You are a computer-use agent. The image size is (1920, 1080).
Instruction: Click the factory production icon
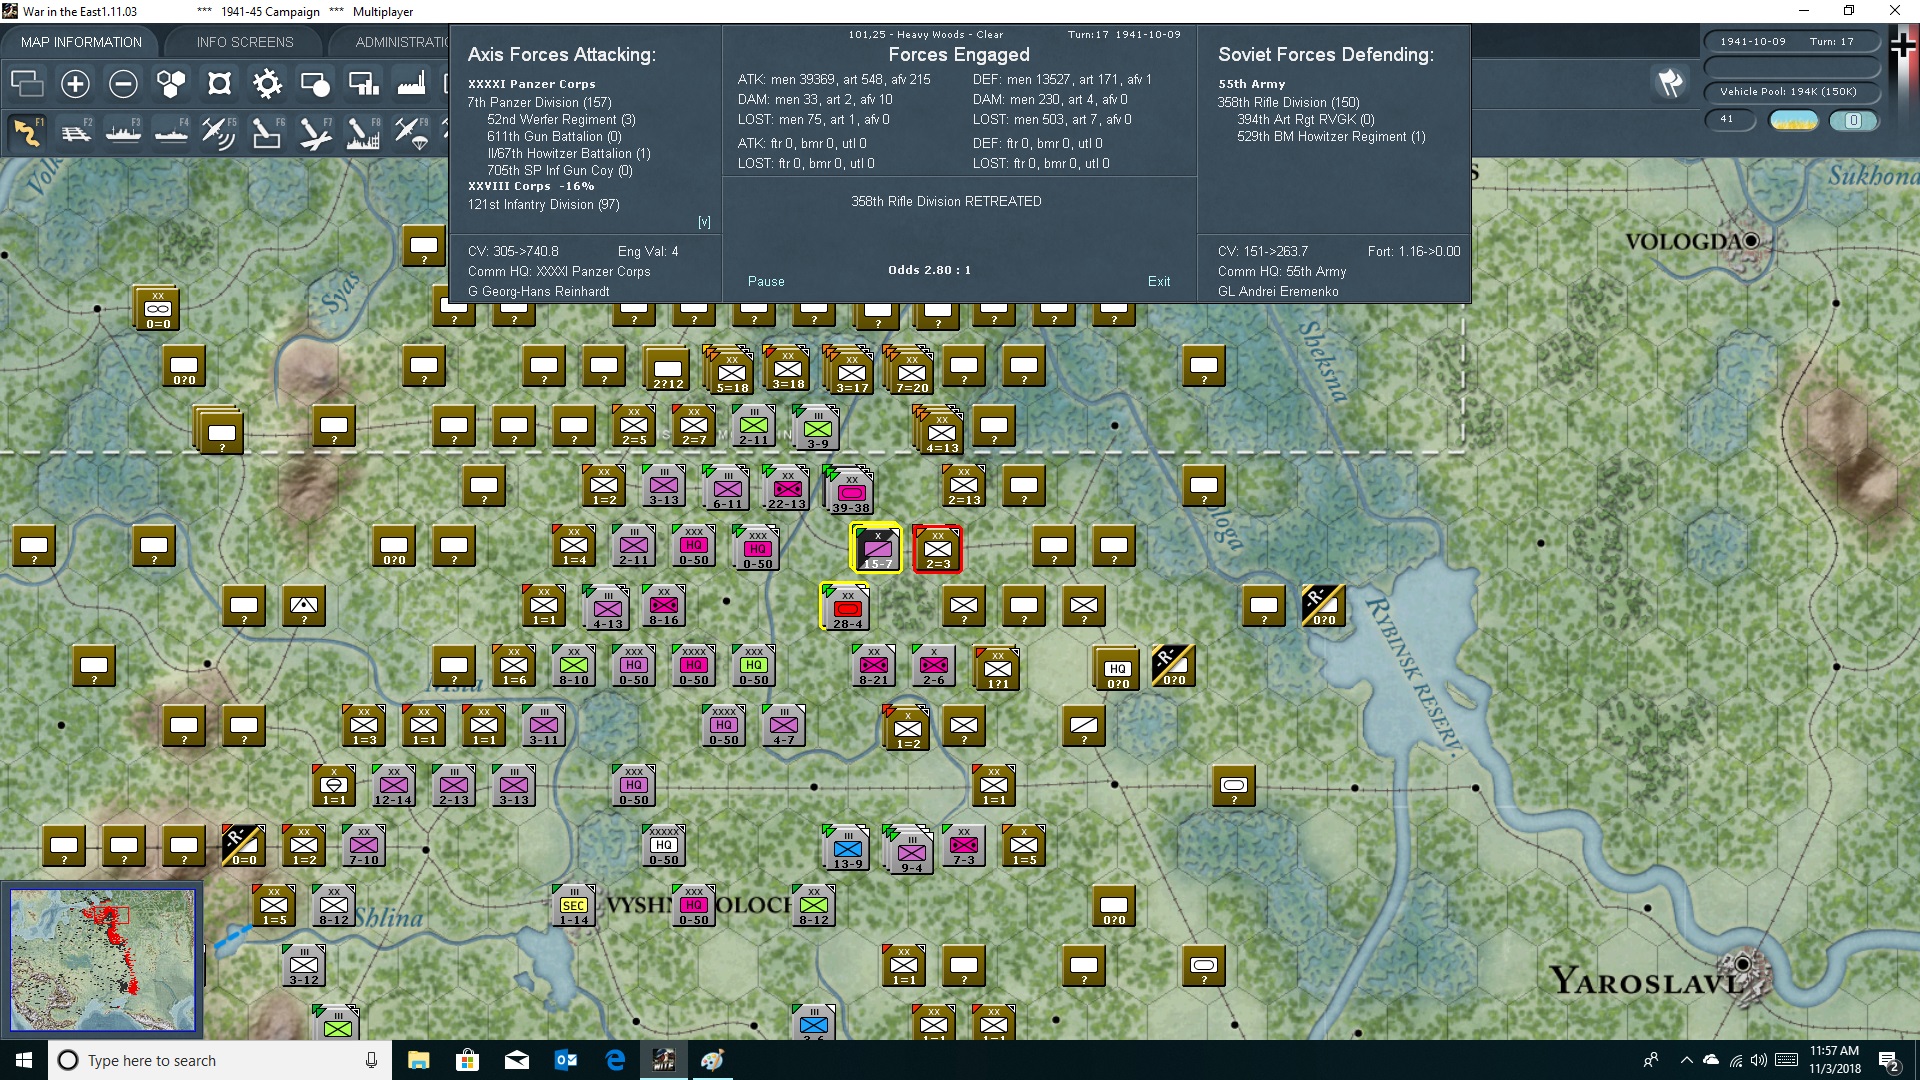pyautogui.click(x=411, y=84)
